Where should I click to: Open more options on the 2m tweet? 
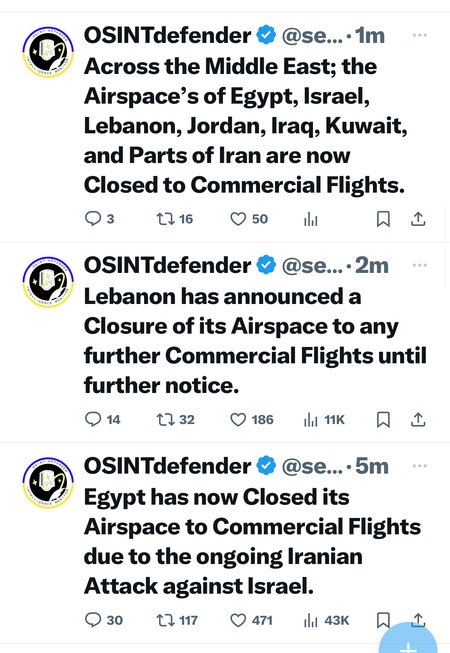coord(420,265)
